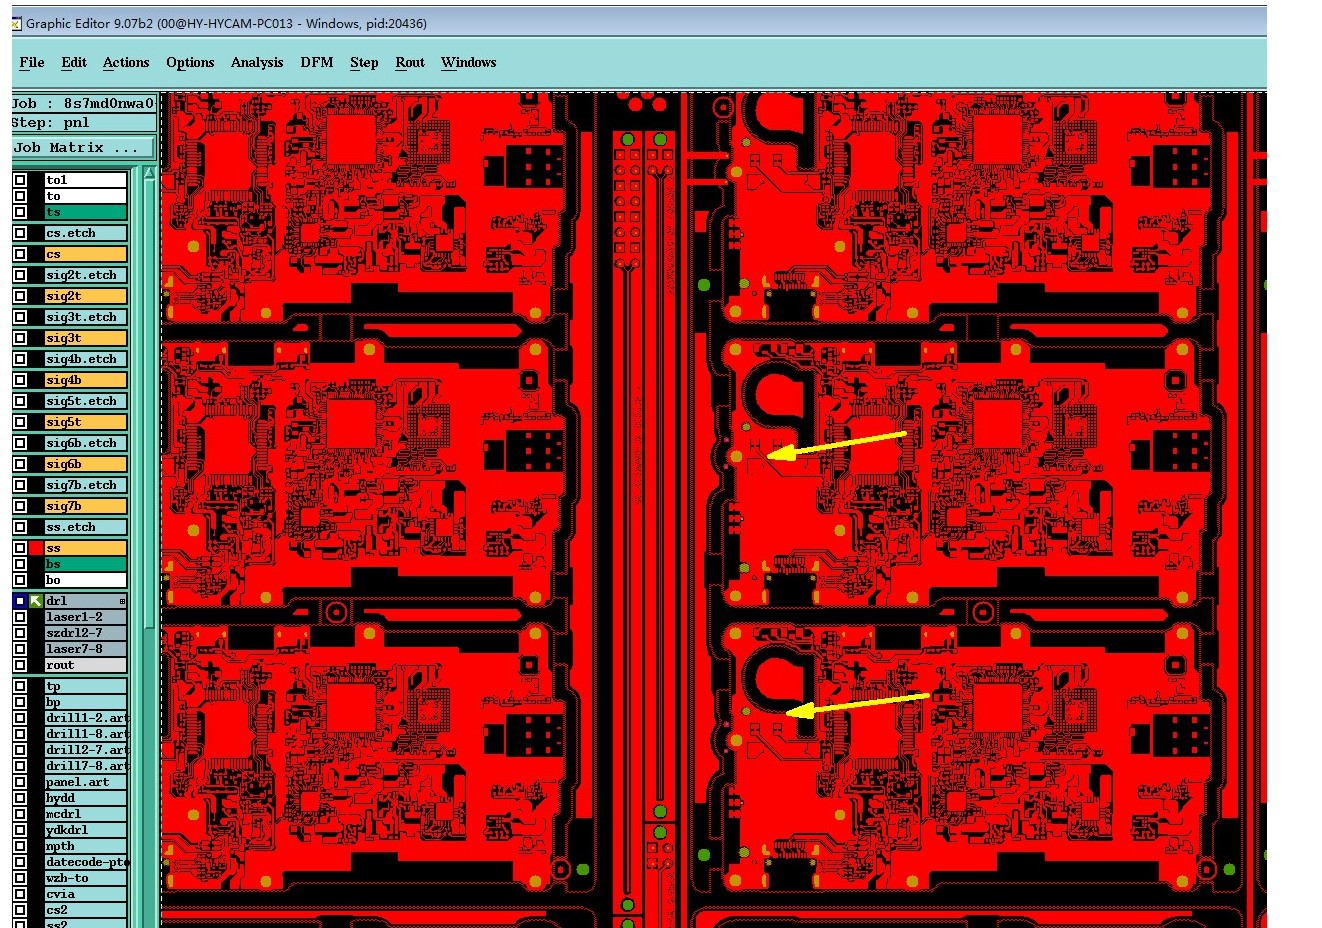Open the Step menu
The width and height of the screenshot is (1322, 928).
pyautogui.click(x=364, y=62)
